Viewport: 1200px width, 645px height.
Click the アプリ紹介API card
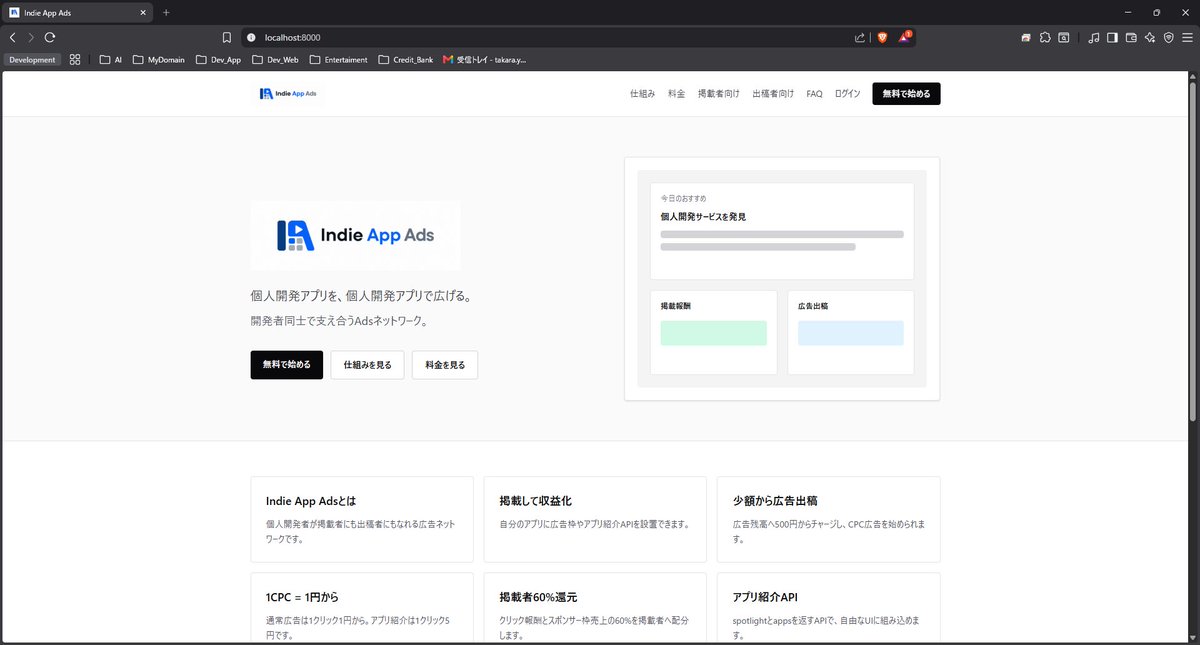829,608
